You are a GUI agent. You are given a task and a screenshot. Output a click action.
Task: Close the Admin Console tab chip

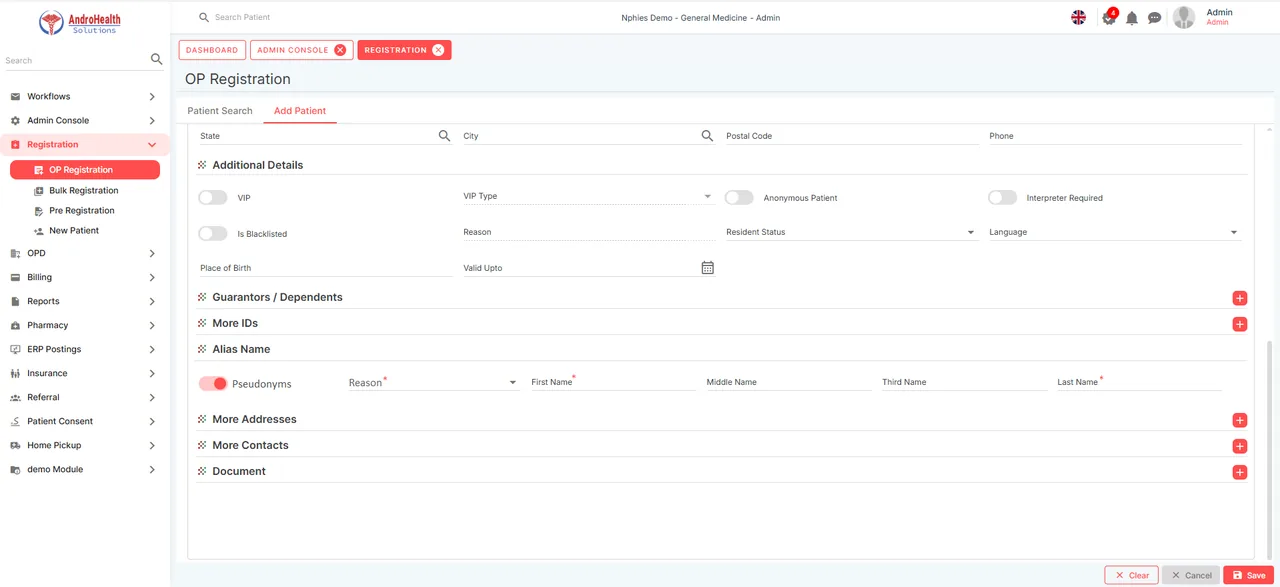pyautogui.click(x=340, y=50)
